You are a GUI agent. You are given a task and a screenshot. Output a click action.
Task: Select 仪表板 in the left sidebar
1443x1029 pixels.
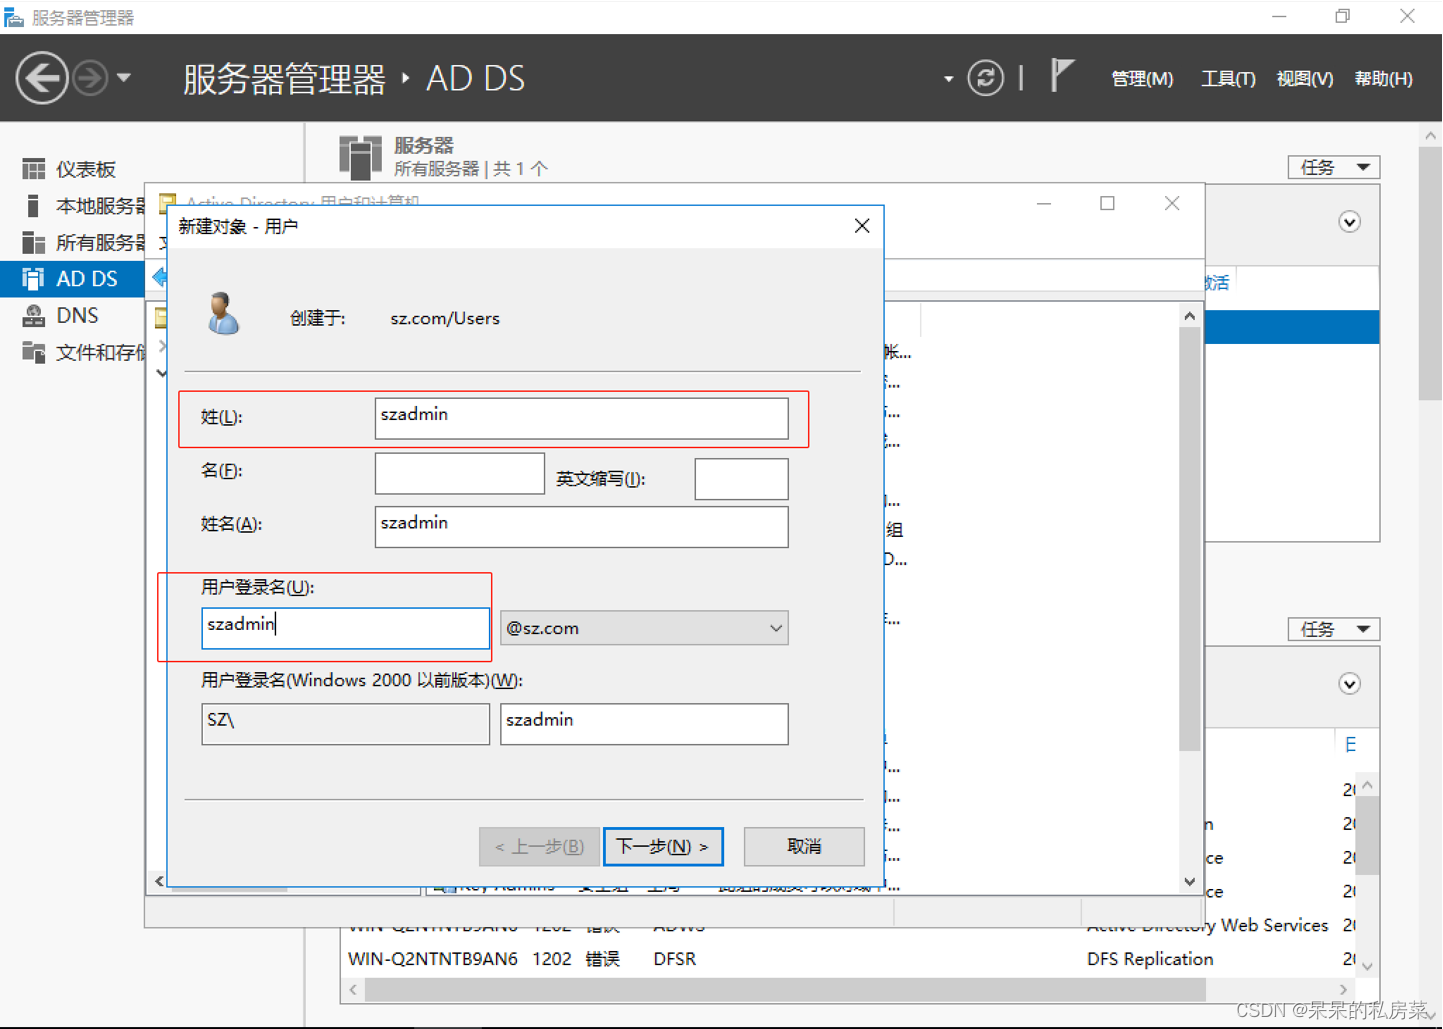(85, 169)
